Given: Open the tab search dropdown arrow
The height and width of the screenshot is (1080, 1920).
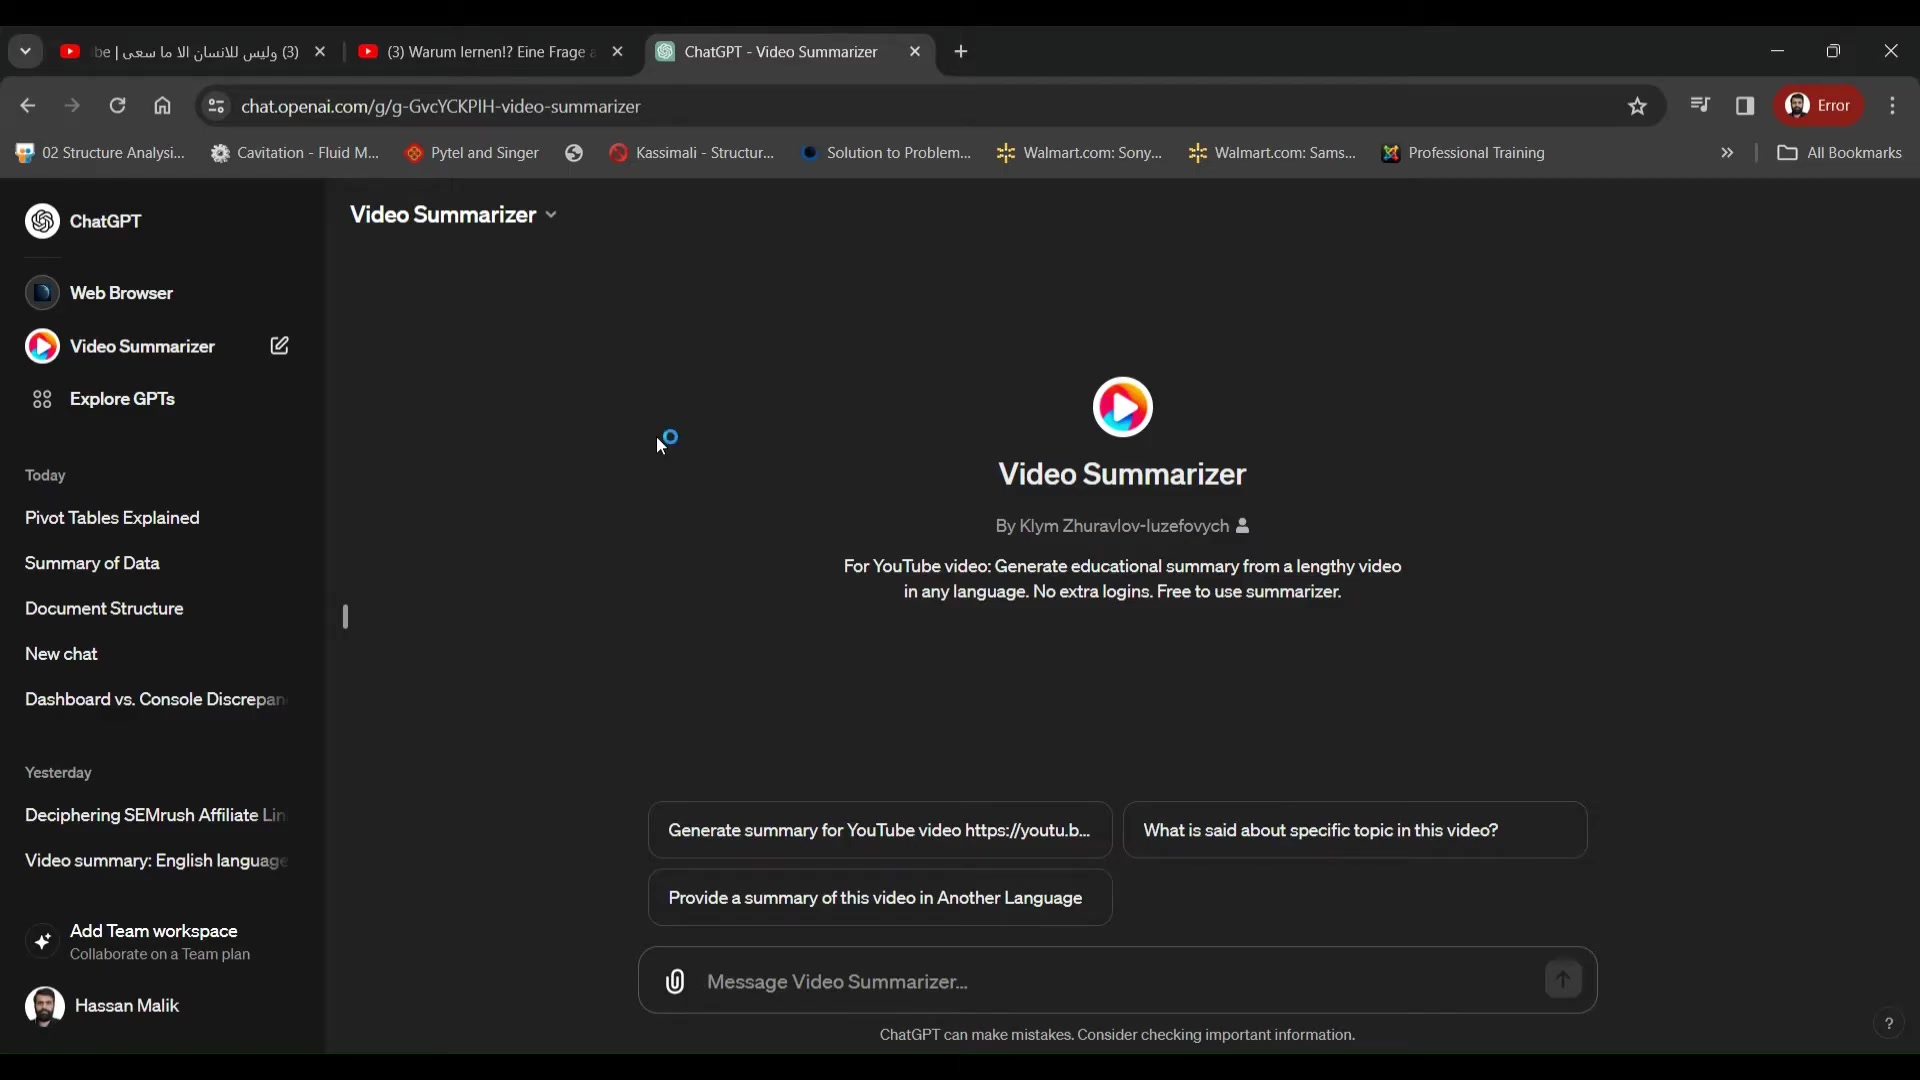Looking at the screenshot, I should [25, 52].
